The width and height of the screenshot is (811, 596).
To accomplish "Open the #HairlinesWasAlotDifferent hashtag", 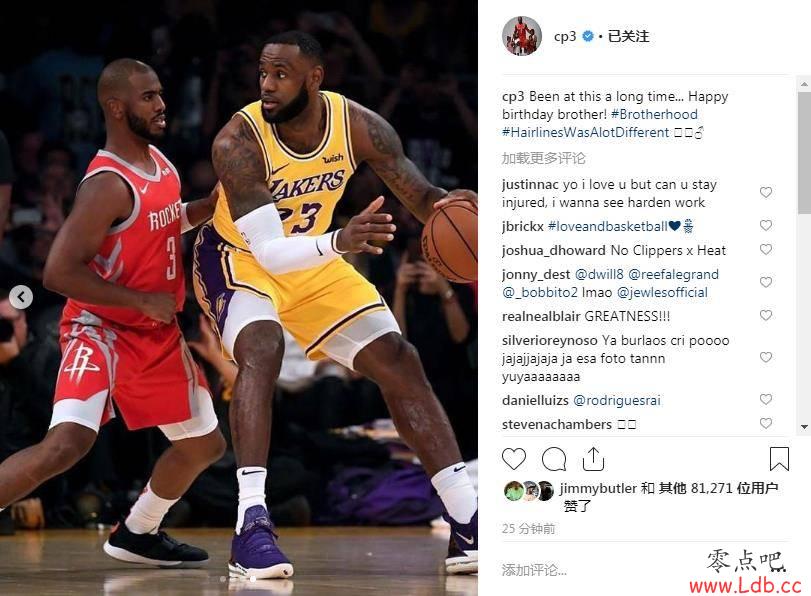I will pos(585,132).
